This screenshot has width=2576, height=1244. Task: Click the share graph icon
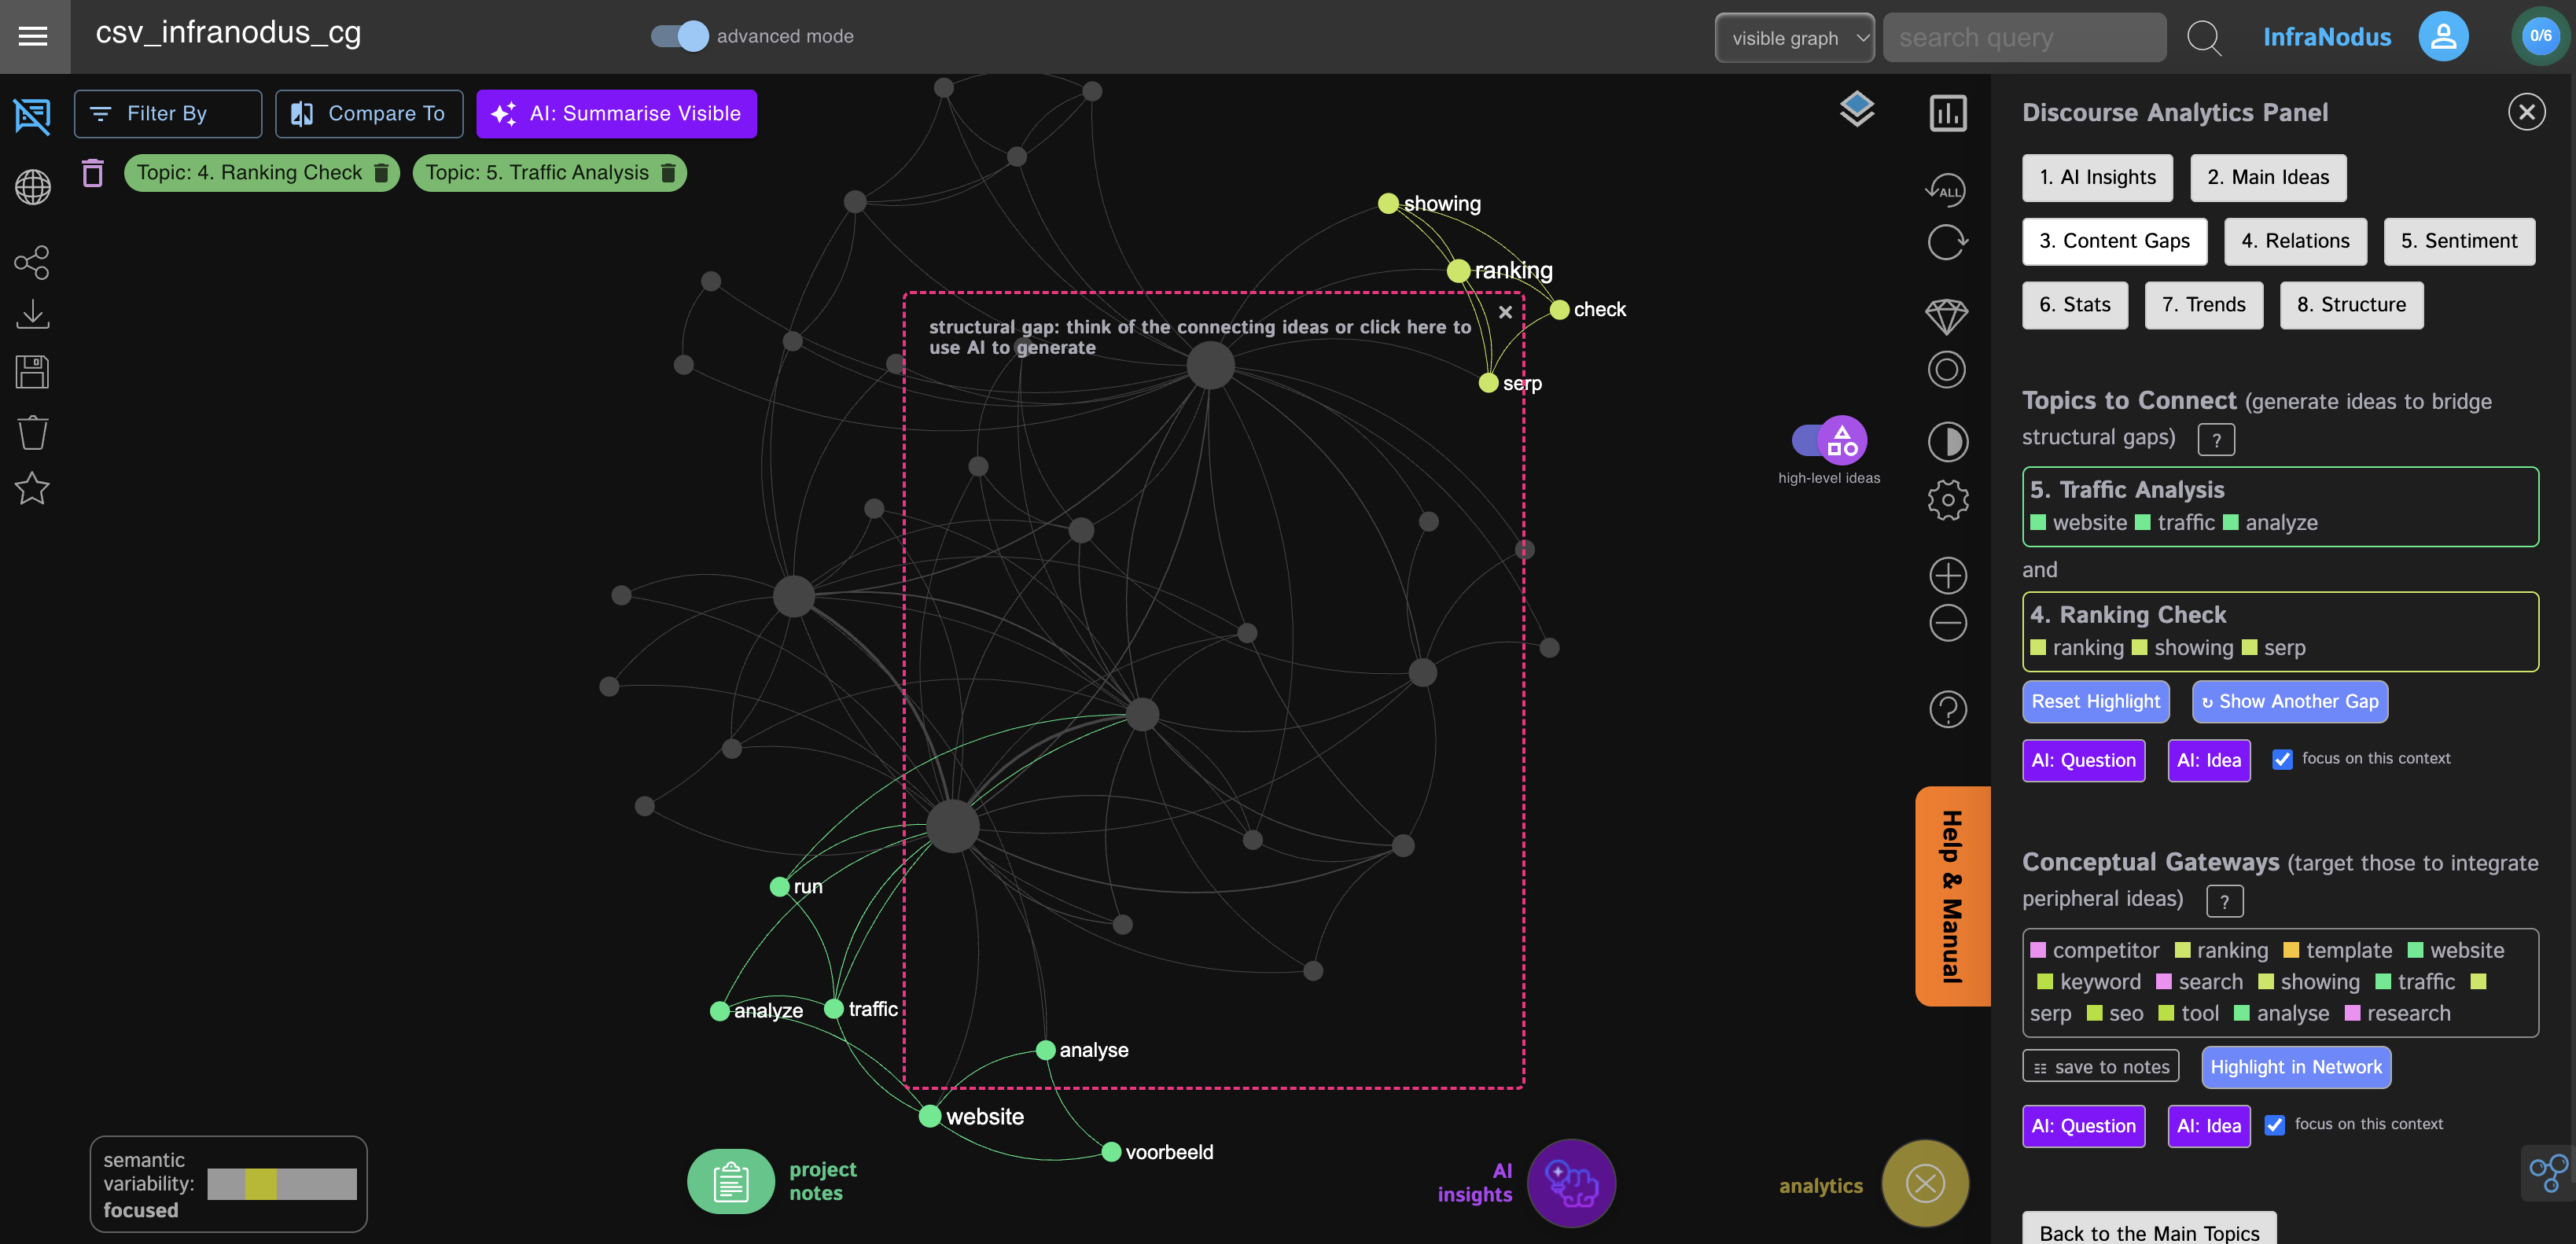coord(33,262)
